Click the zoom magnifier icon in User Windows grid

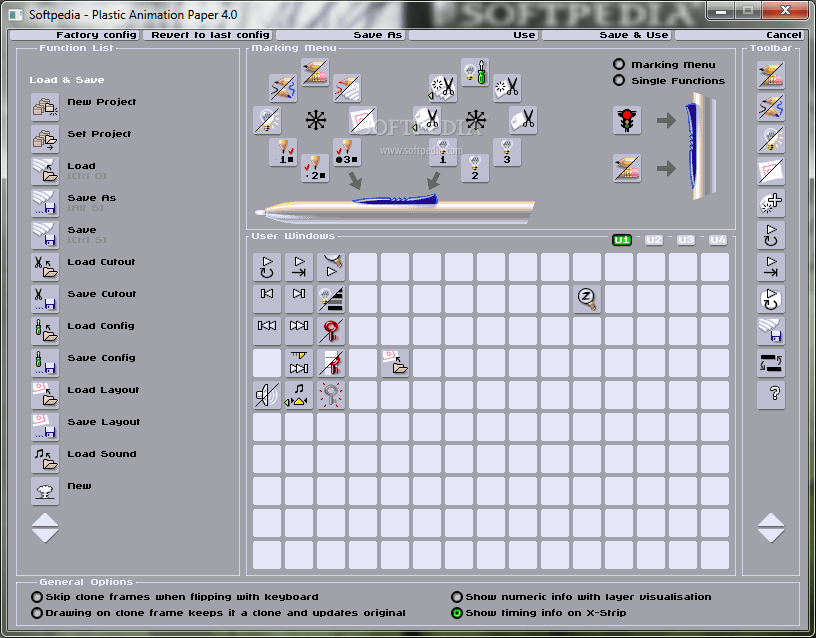[x=587, y=299]
